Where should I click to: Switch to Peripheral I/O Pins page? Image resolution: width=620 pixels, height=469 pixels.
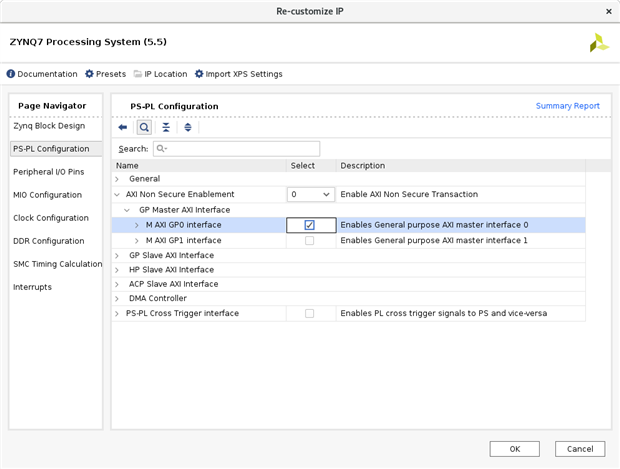tap(49, 172)
